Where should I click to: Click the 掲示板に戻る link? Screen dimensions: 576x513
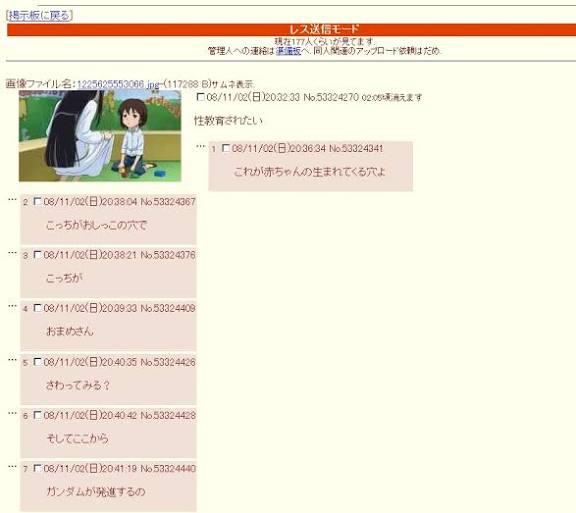pyautogui.click(x=39, y=15)
